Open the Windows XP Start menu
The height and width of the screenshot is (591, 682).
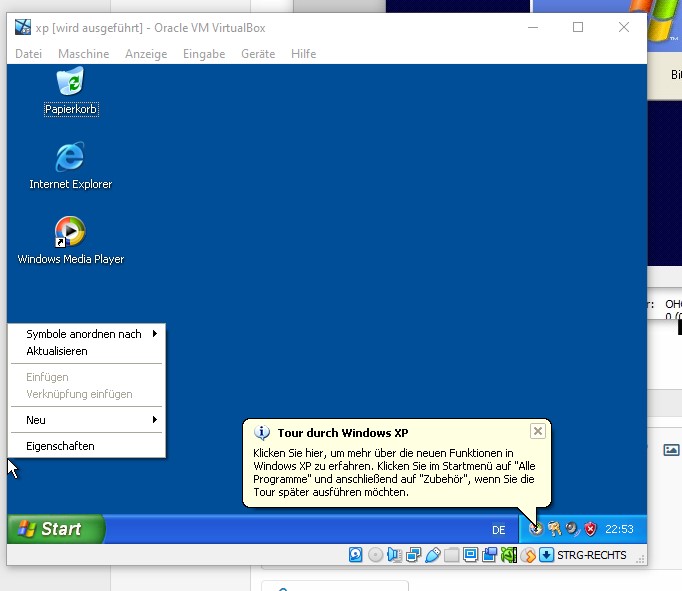pos(56,529)
